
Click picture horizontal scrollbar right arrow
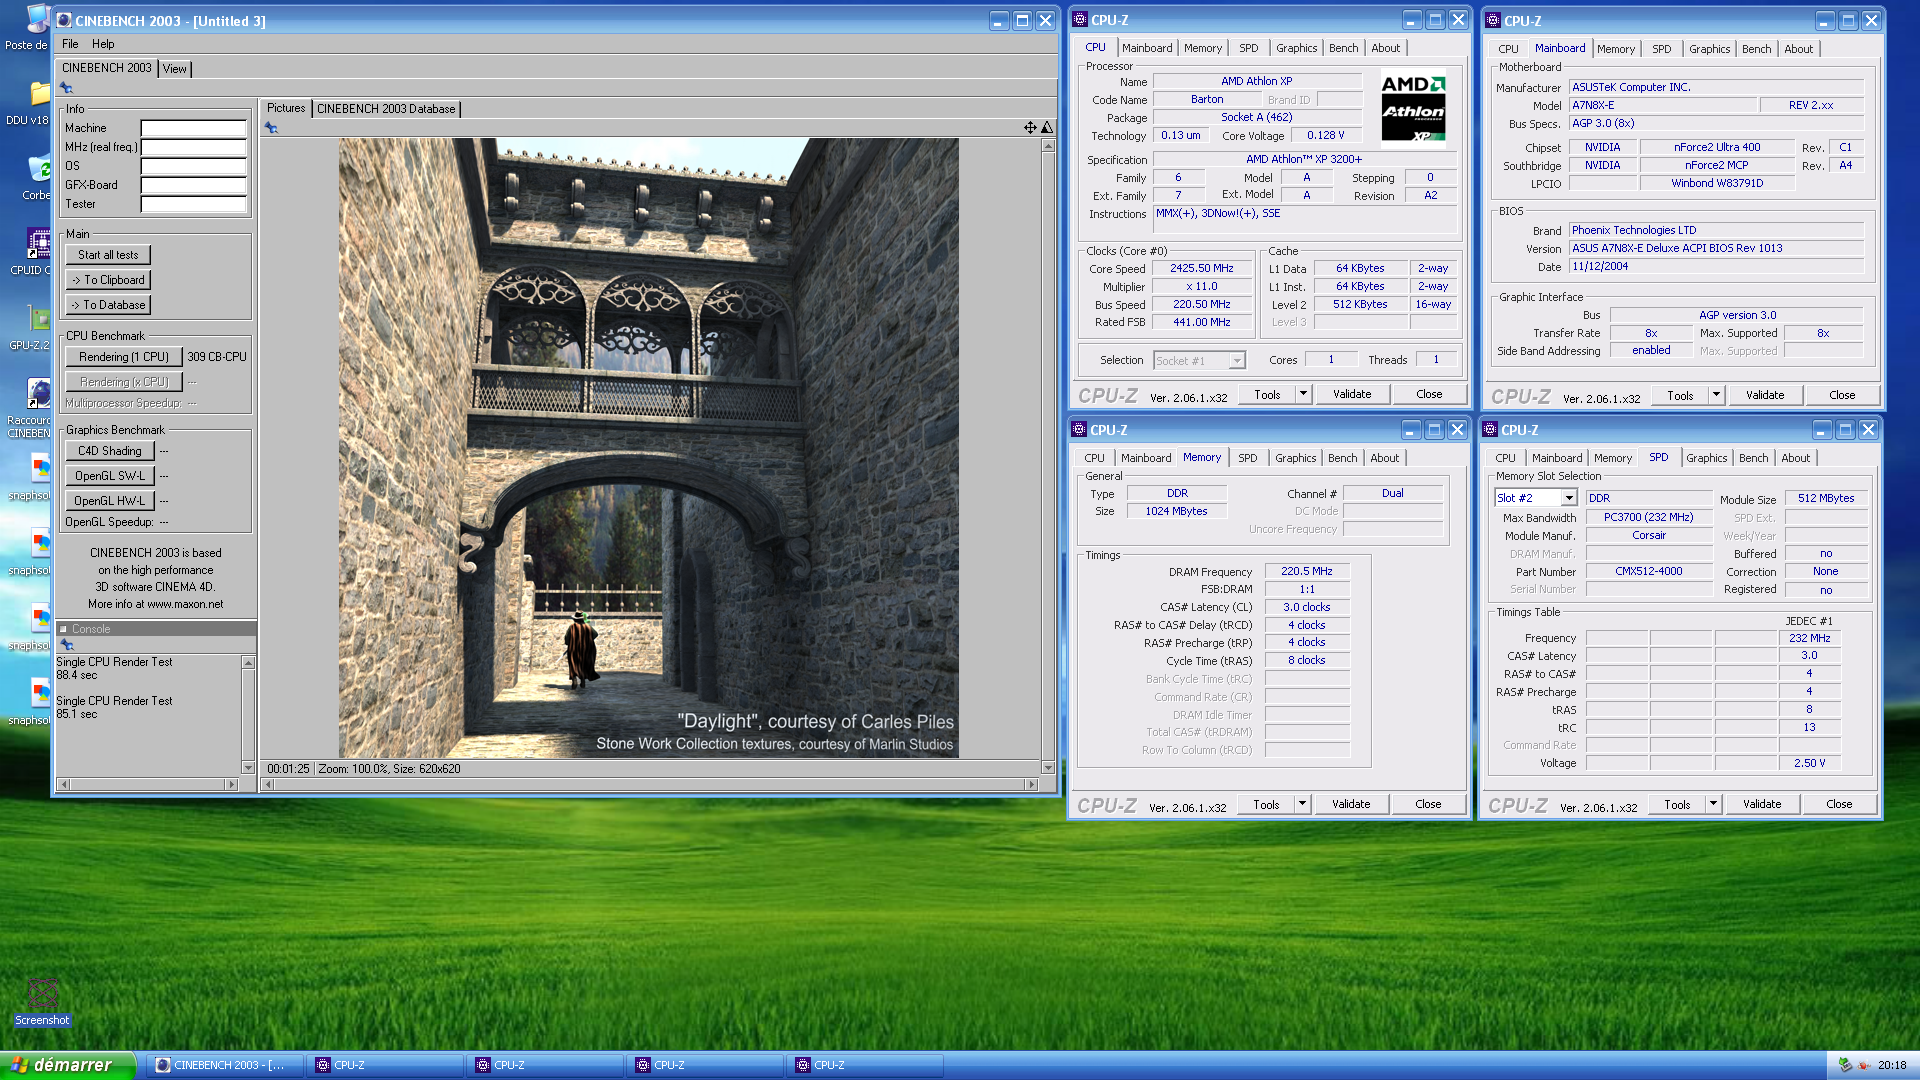[x=1031, y=785]
